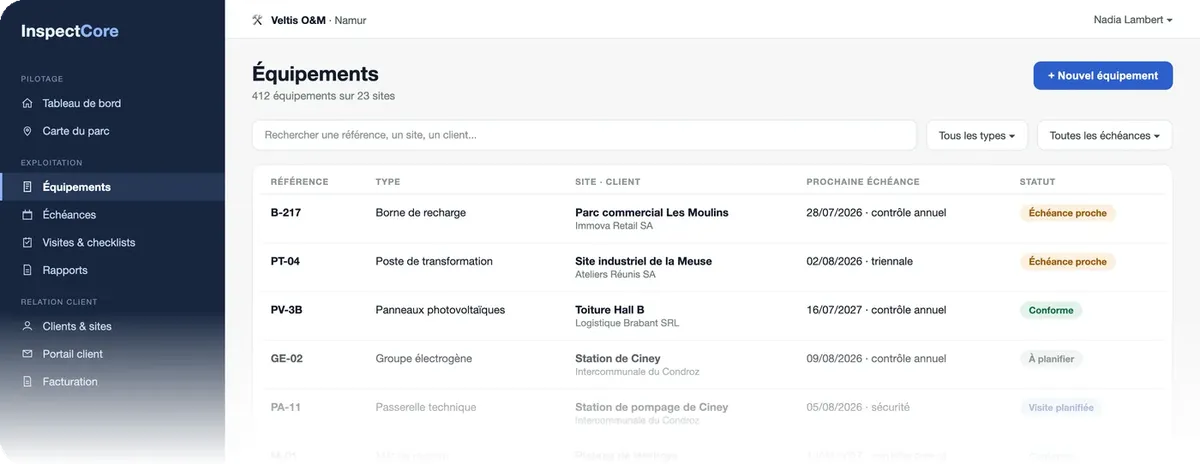Click the Groupe électrogène type cell

pyautogui.click(x=423, y=358)
